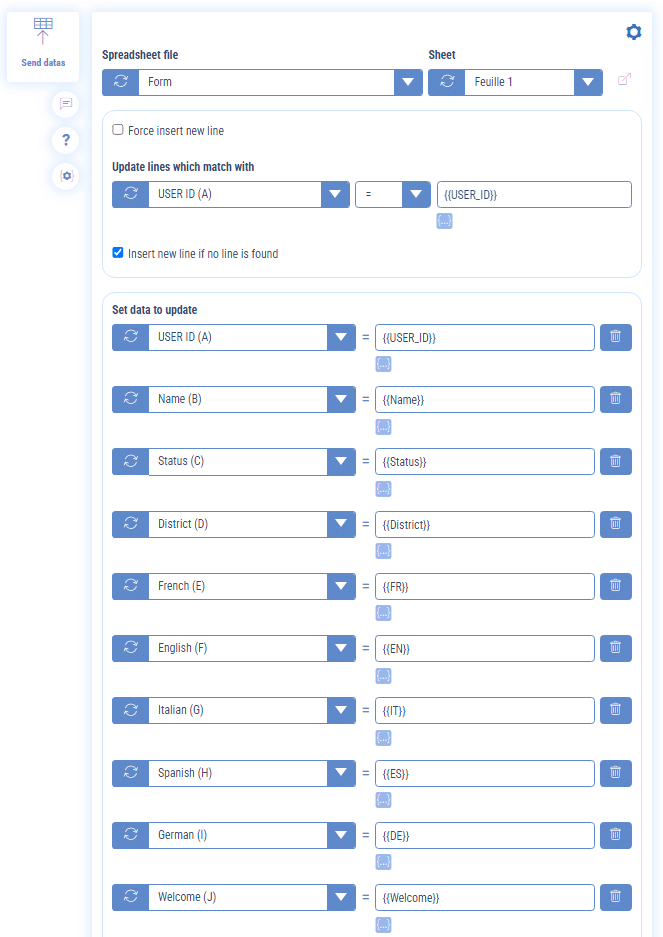The height and width of the screenshot is (937, 663).
Task: Insert variable below the {{Status}} field
Action: (x=383, y=489)
